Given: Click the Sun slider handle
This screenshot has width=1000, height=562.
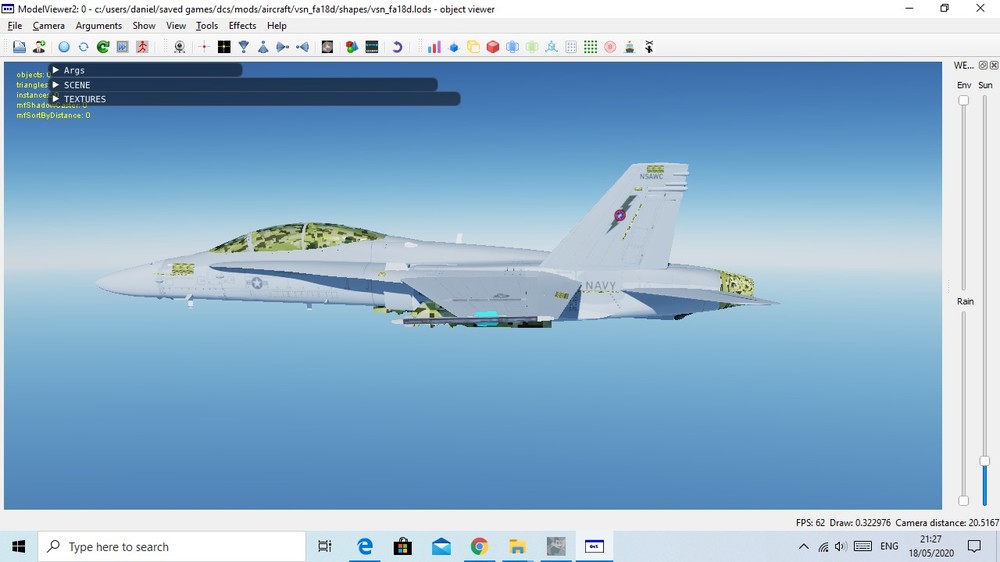Looking at the screenshot, I should click(x=985, y=460).
